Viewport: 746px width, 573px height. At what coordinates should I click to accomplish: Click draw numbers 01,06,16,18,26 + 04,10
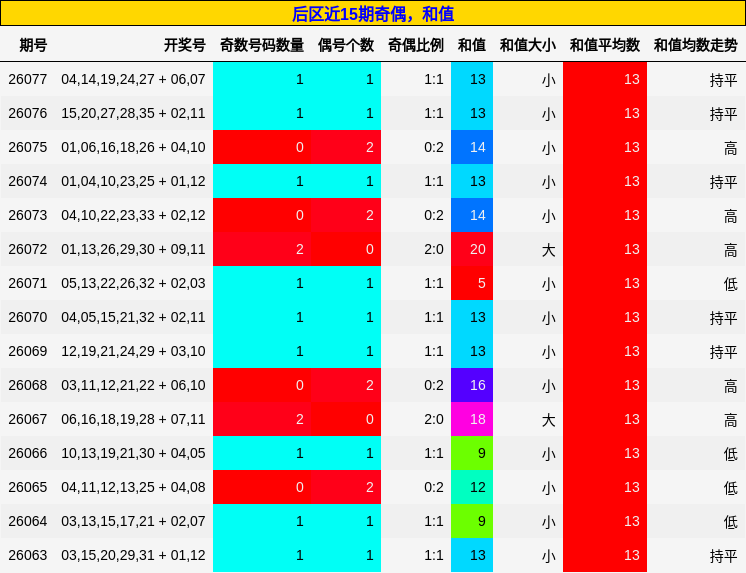pos(133,147)
